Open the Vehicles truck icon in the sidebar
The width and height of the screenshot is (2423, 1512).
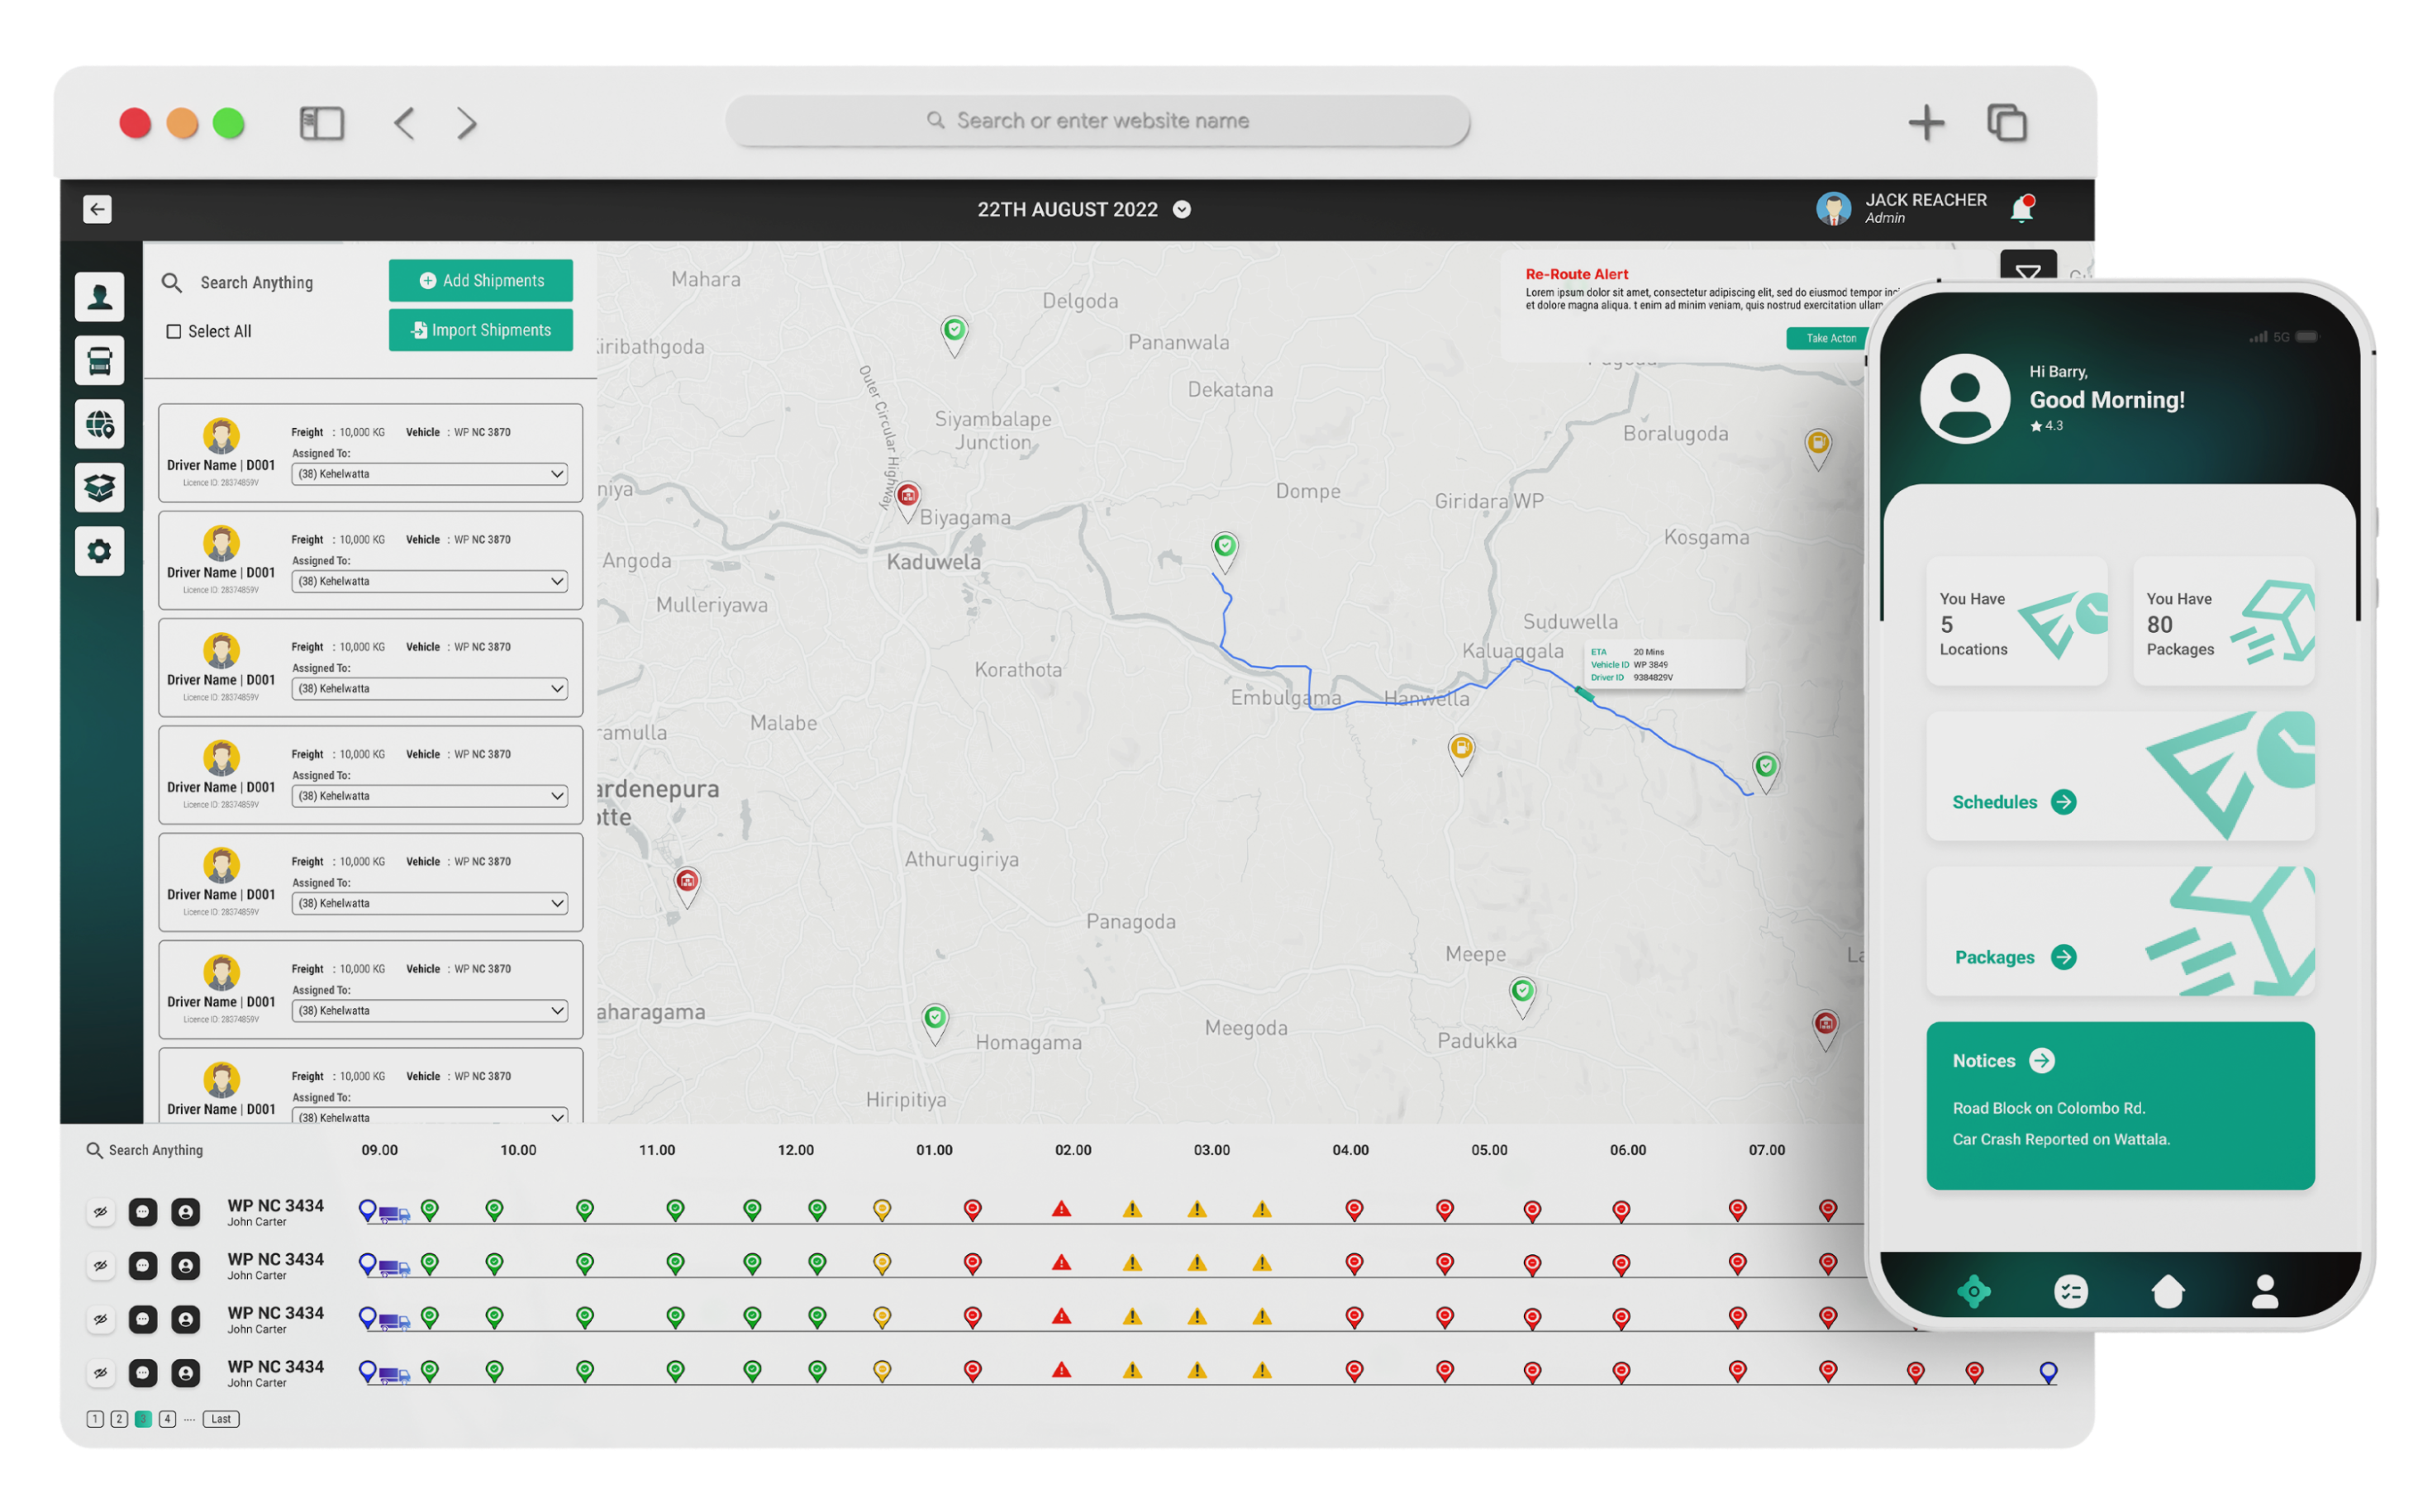click(99, 360)
